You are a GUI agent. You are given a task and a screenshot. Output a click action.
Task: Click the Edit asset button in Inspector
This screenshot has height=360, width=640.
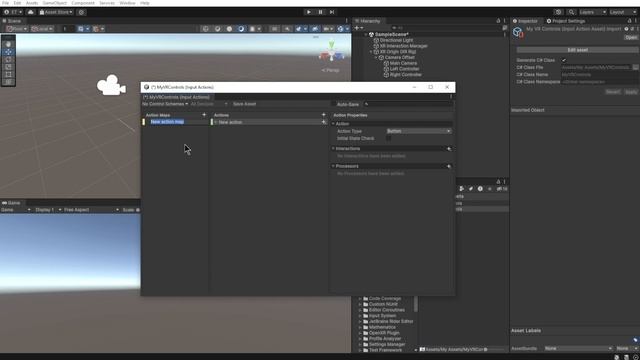click(x=577, y=50)
